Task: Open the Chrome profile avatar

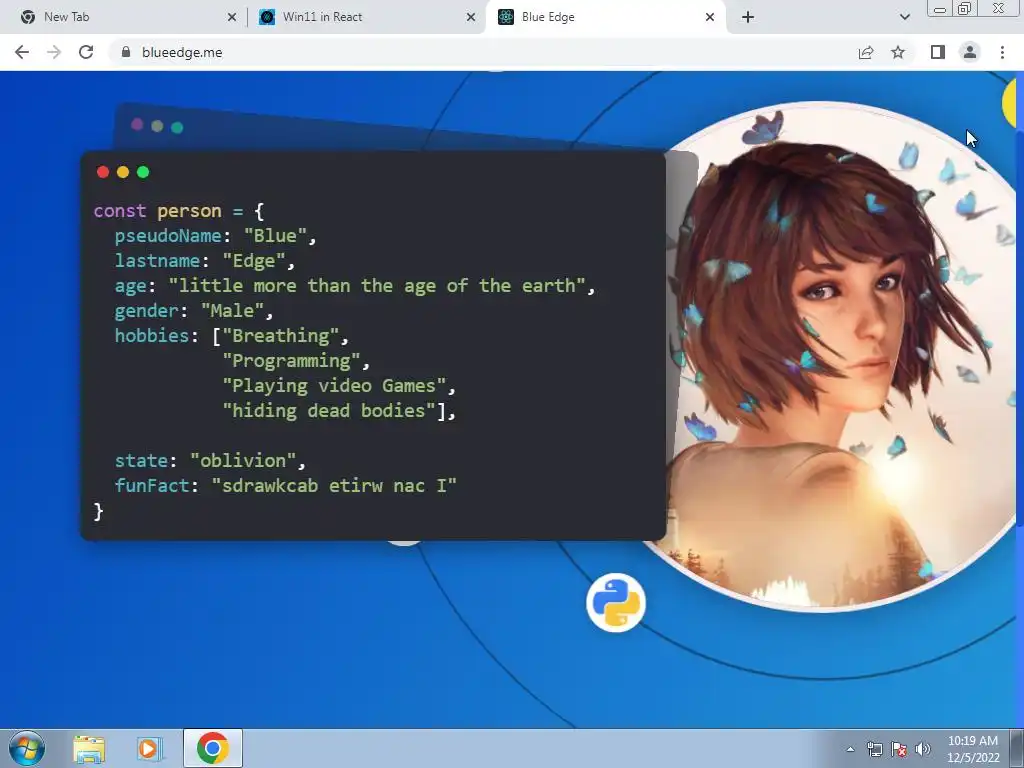Action: (x=970, y=52)
